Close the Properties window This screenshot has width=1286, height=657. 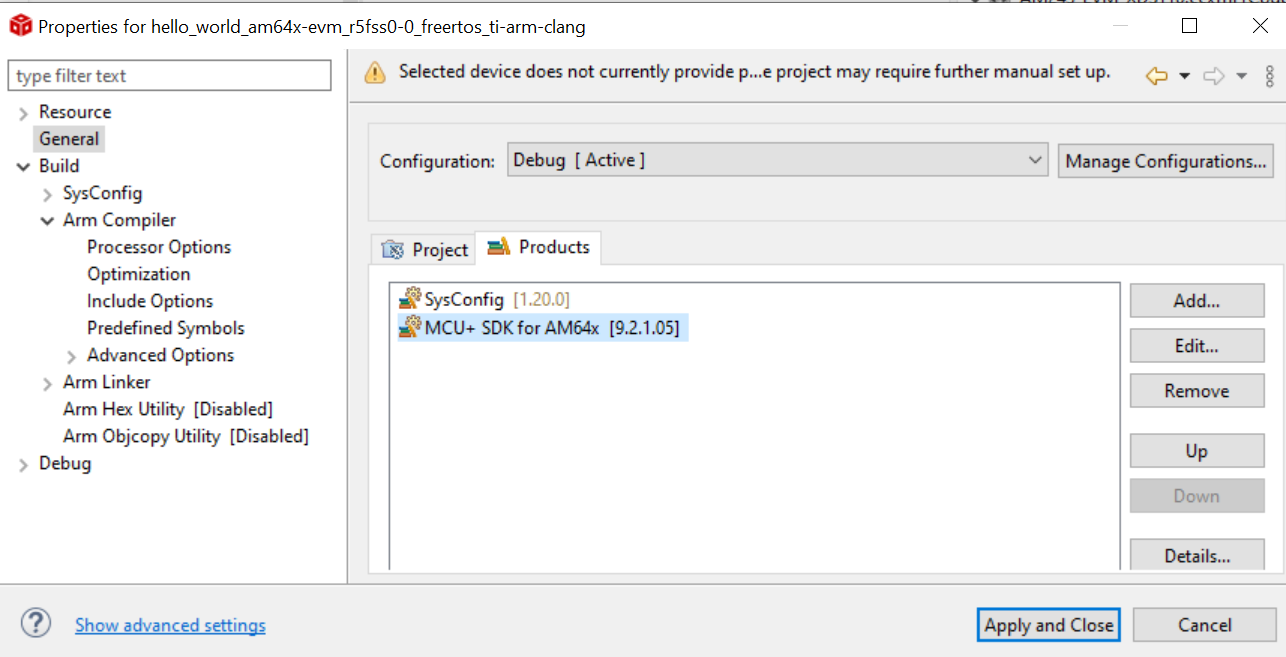click(1260, 27)
